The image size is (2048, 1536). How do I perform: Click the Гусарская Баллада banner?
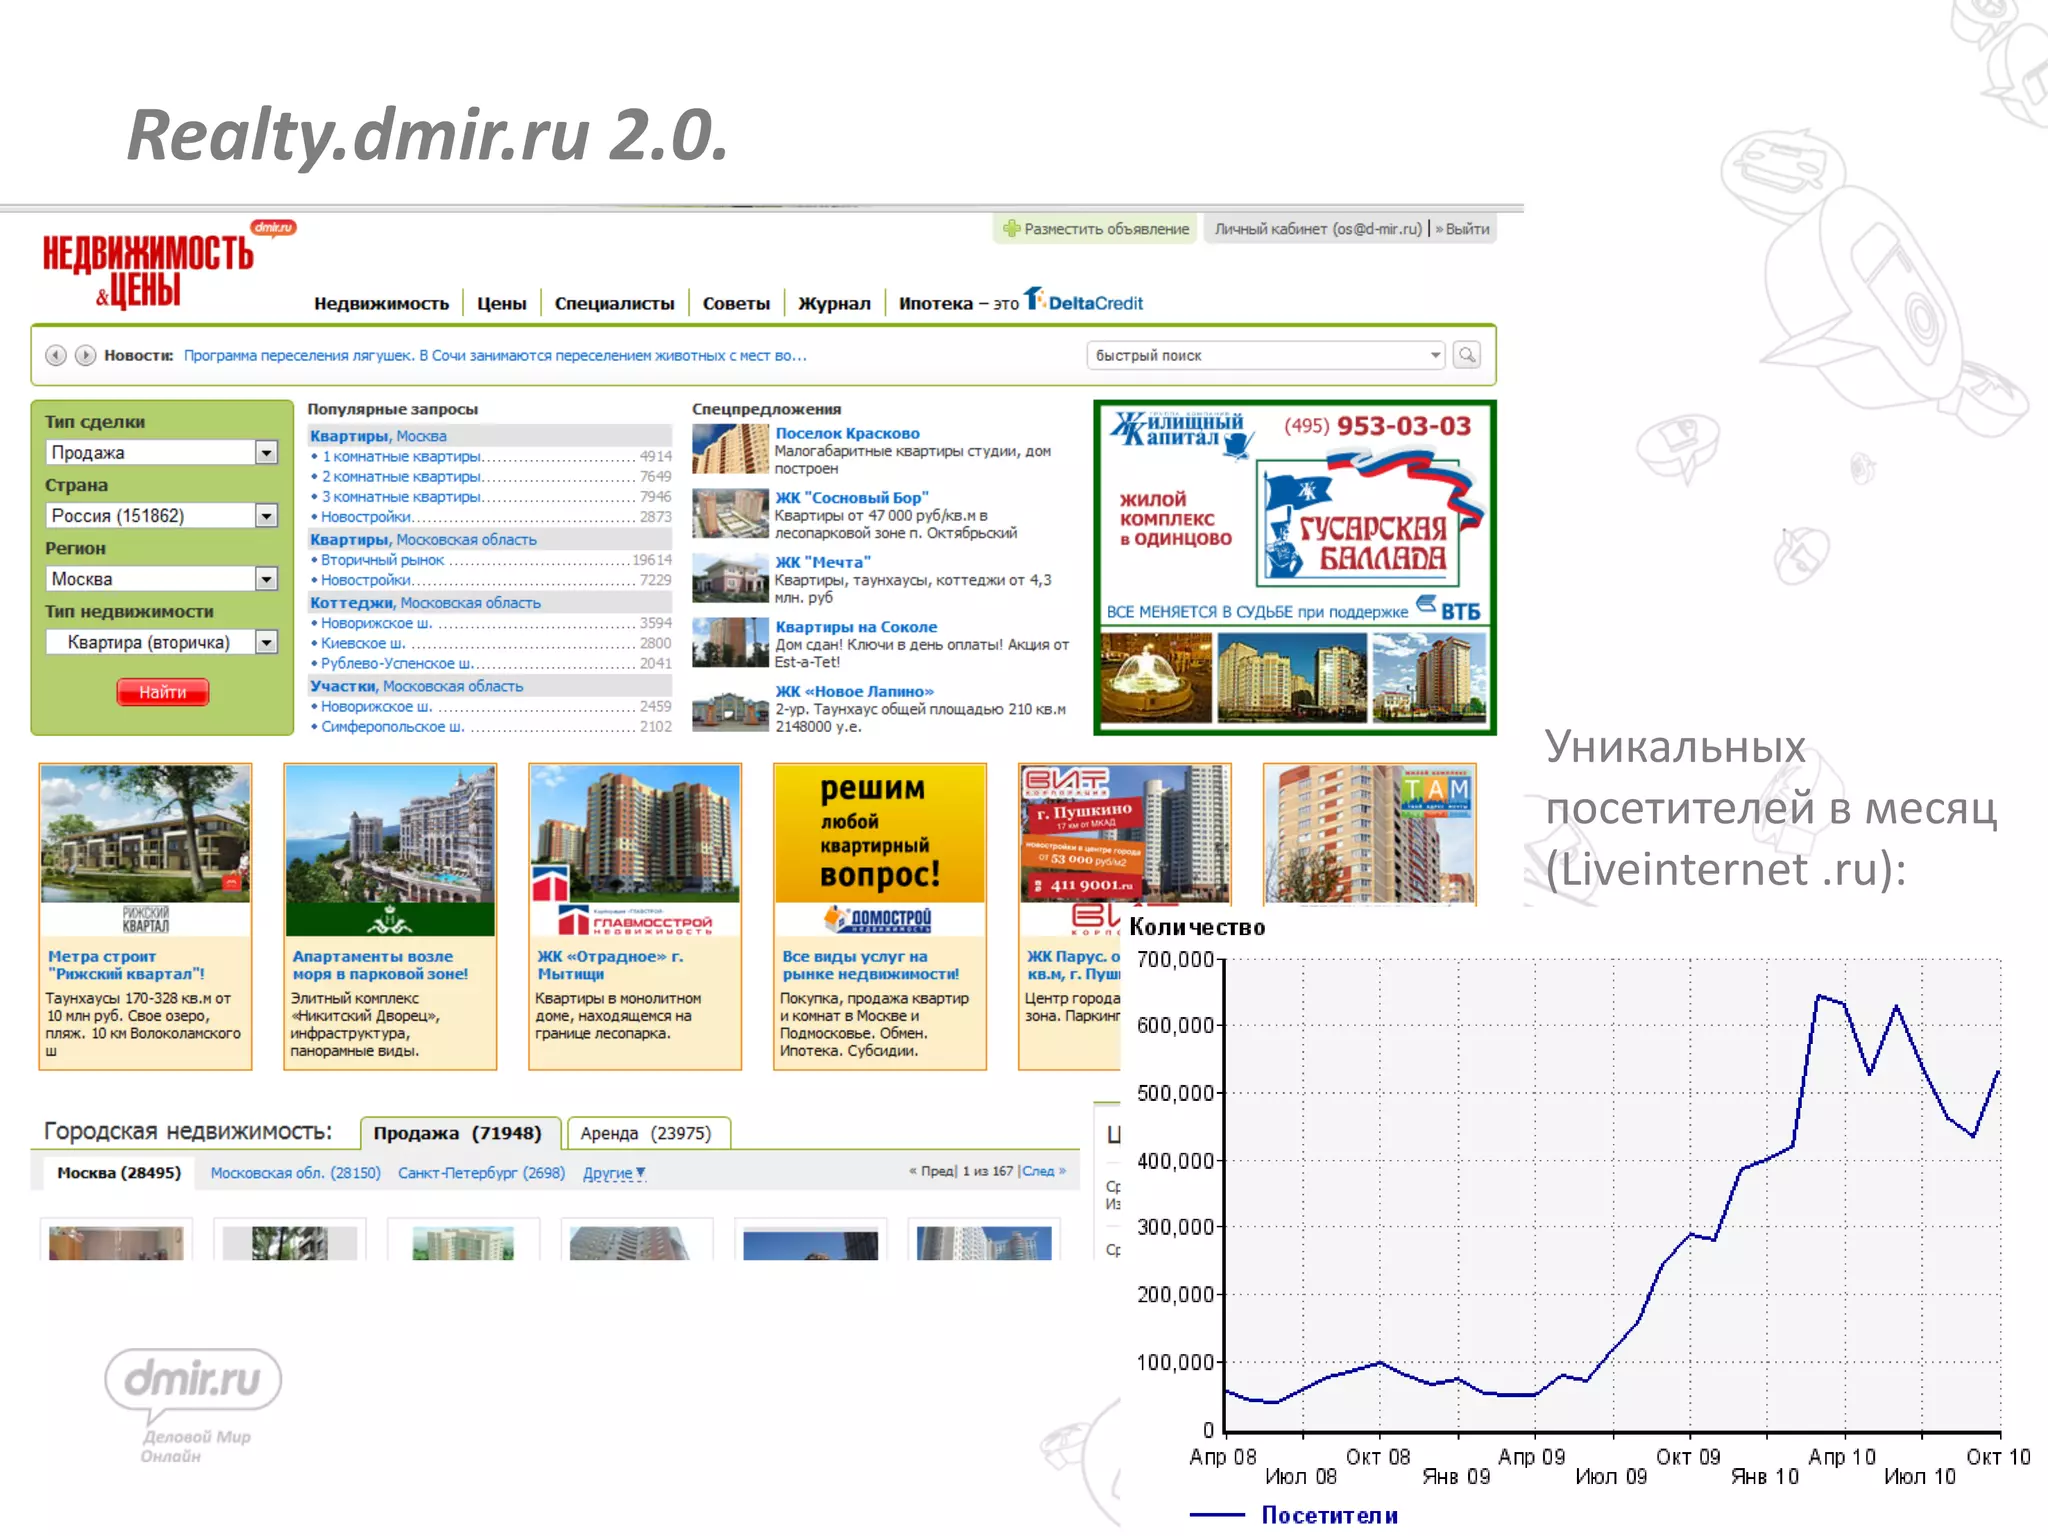coord(1295,568)
